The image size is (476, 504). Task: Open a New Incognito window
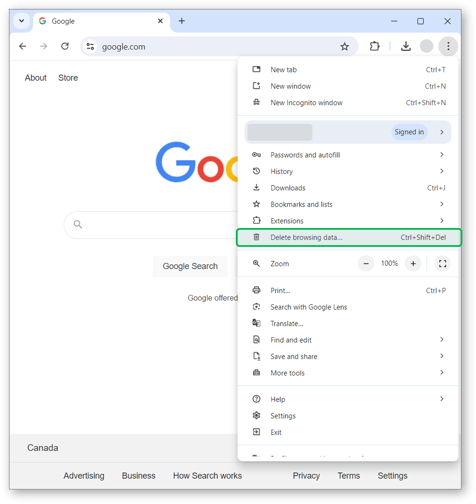348,103
